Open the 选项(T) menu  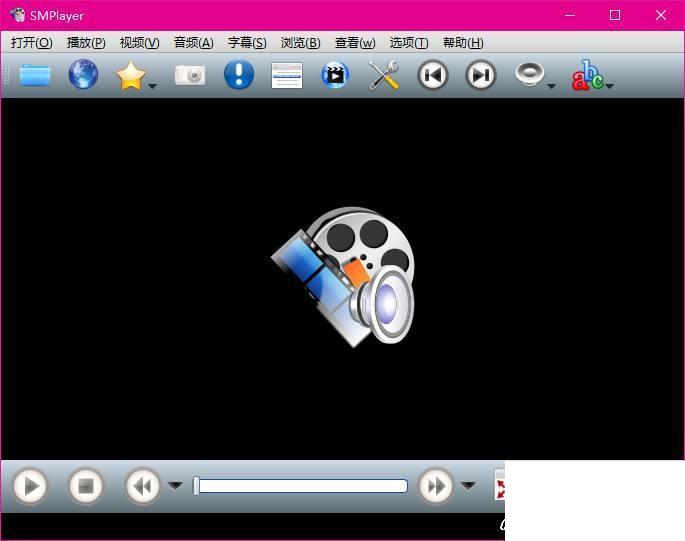409,42
